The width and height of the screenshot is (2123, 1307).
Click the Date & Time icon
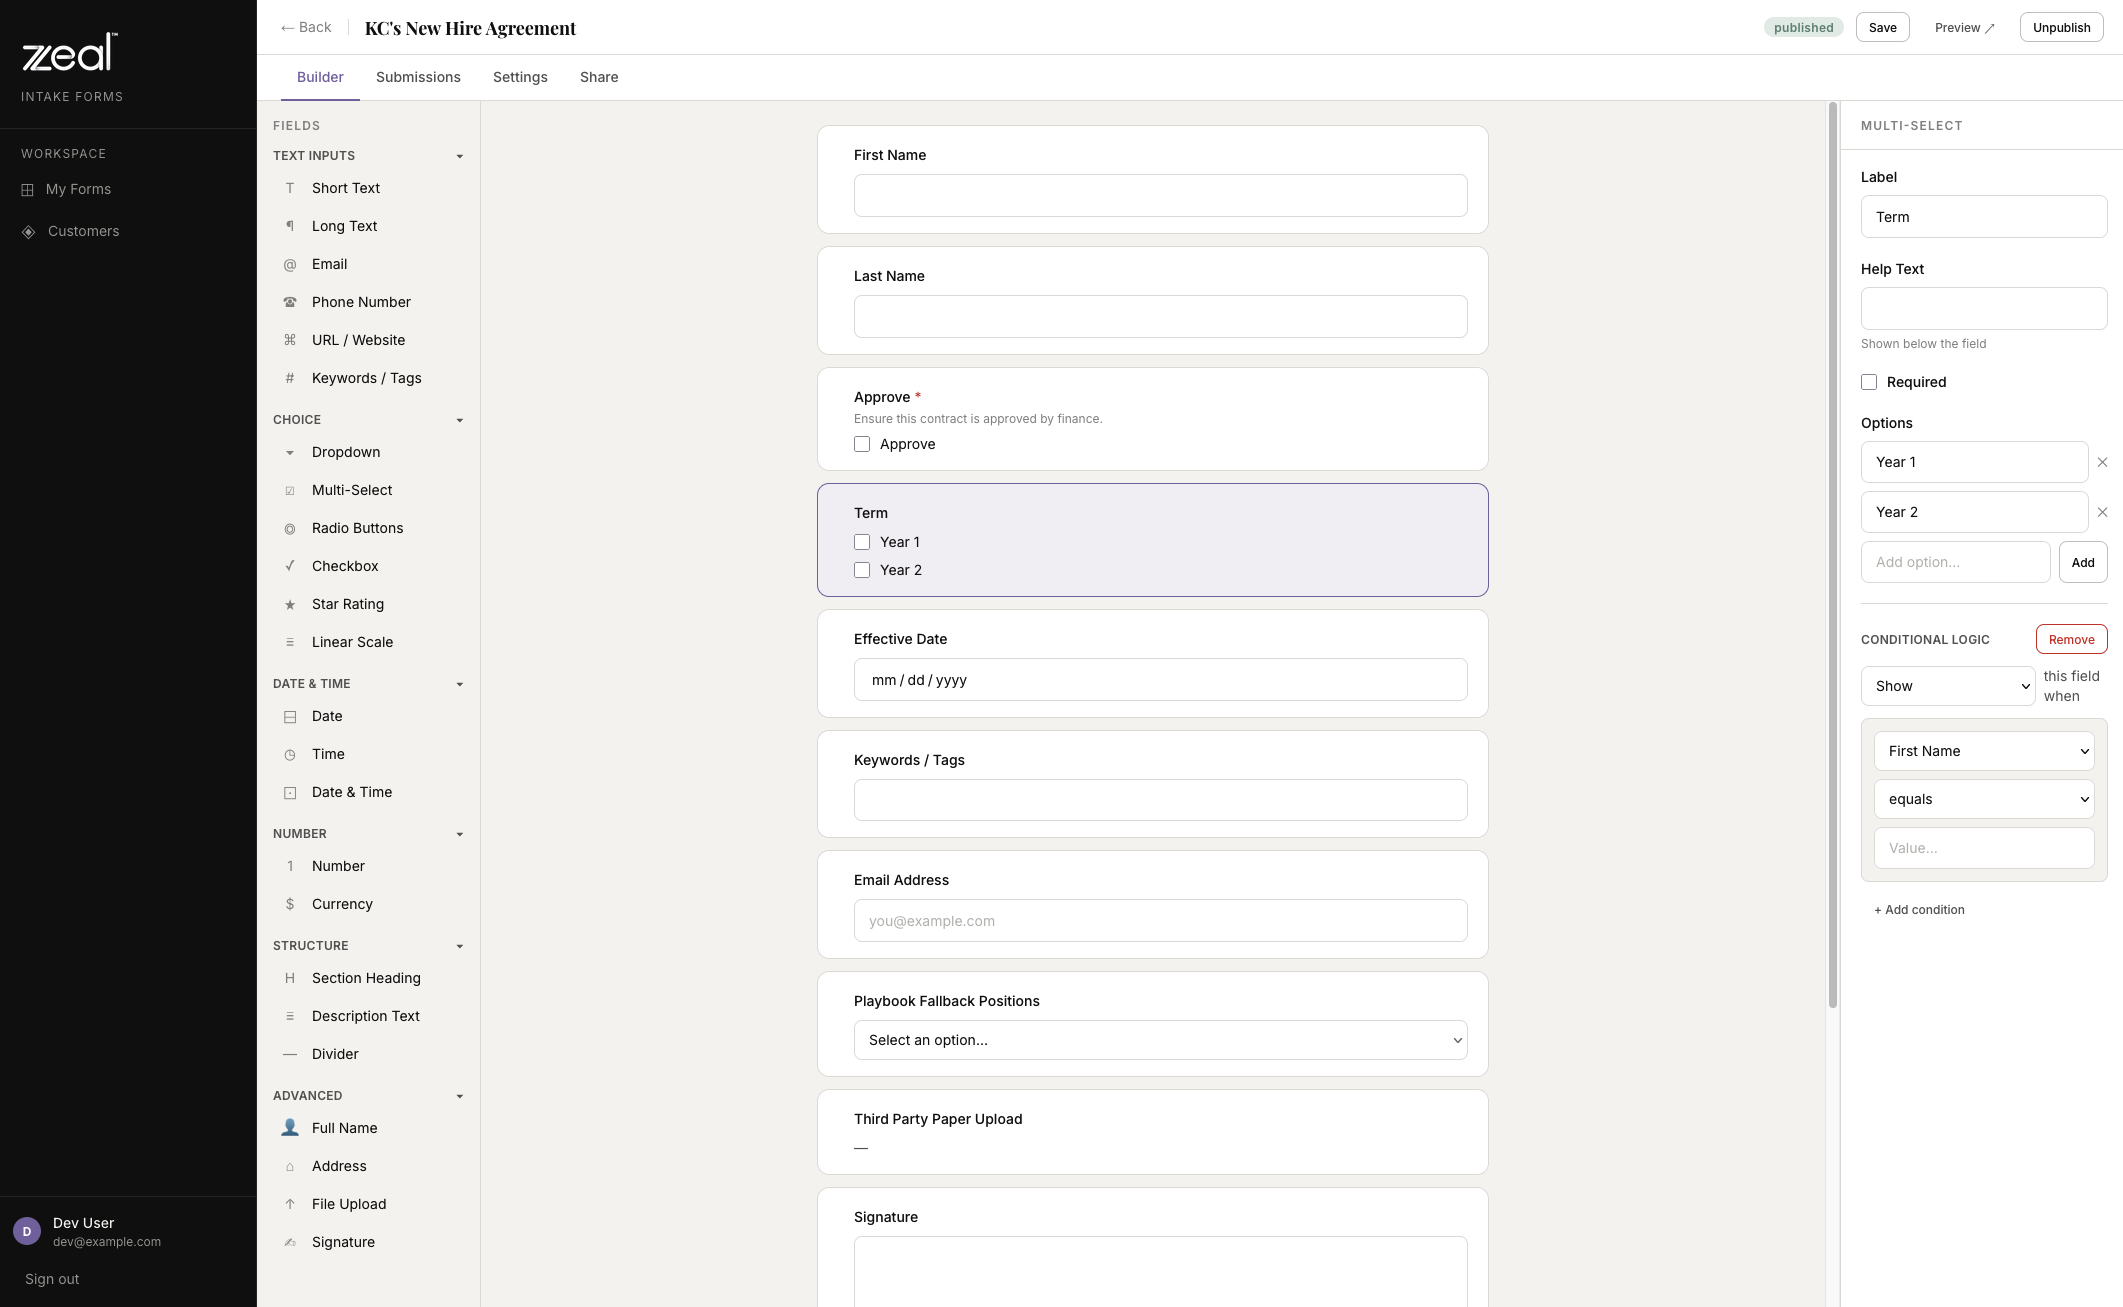290,792
